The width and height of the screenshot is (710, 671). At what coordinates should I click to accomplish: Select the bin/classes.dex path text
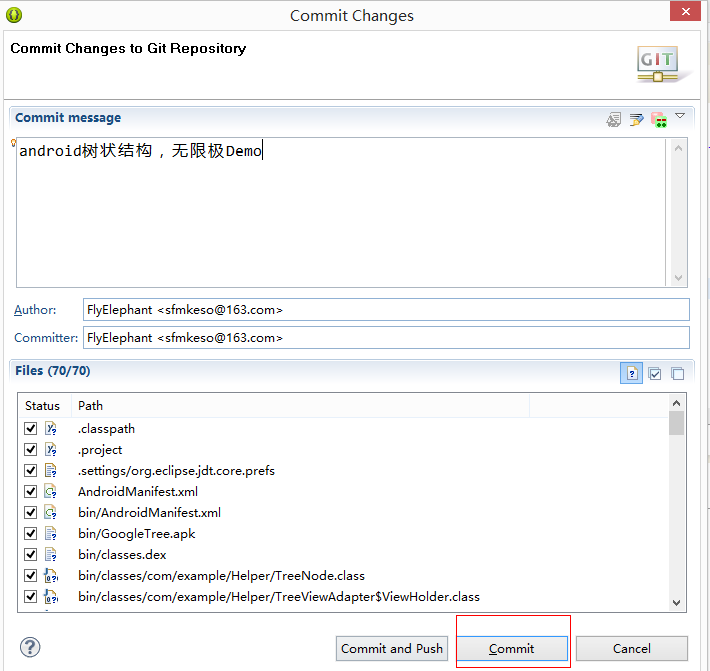coord(122,555)
